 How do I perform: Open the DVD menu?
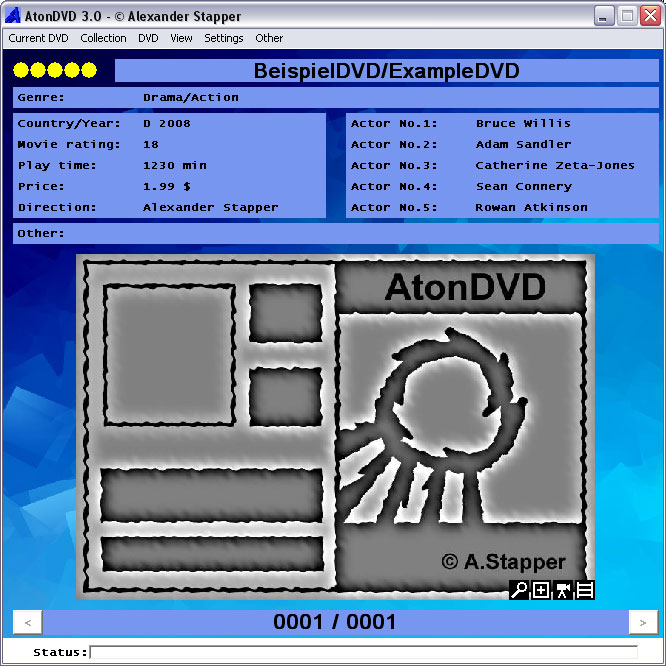click(148, 38)
